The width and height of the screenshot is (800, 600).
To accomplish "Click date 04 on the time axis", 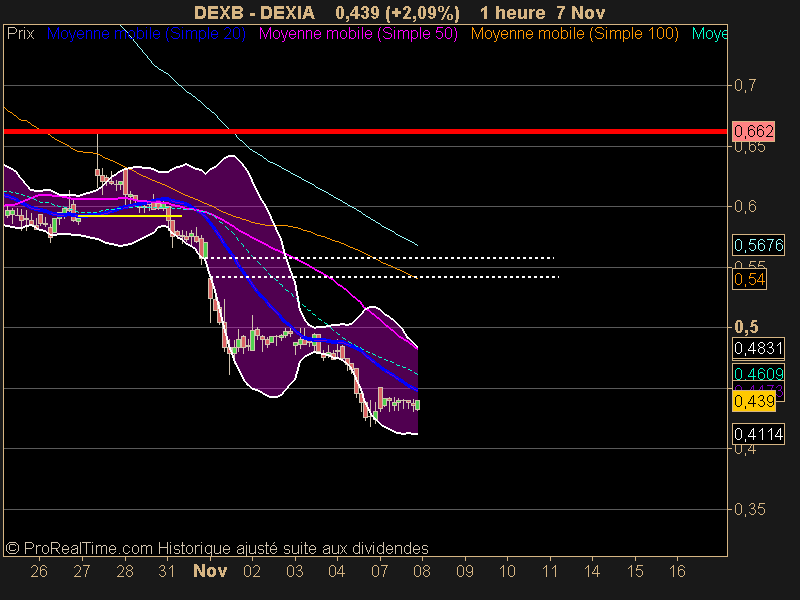I will (337, 571).
